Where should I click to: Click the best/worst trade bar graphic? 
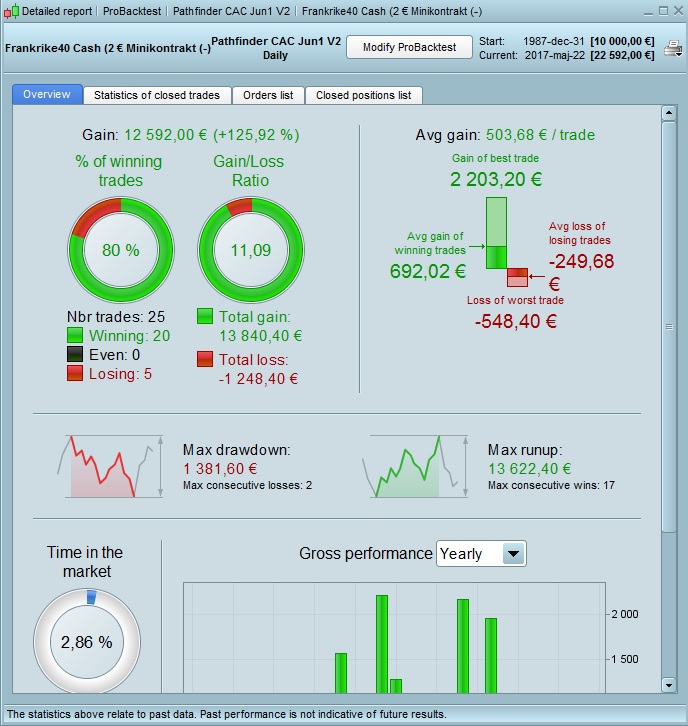coord(507,242)
